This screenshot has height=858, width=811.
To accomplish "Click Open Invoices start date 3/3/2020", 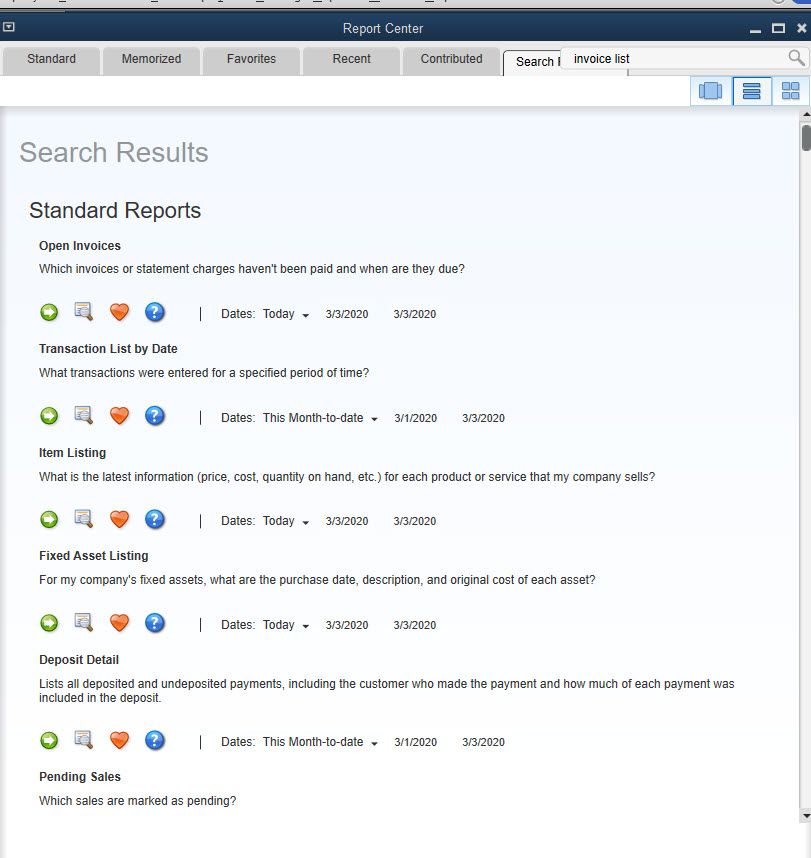I will (347, 314).
